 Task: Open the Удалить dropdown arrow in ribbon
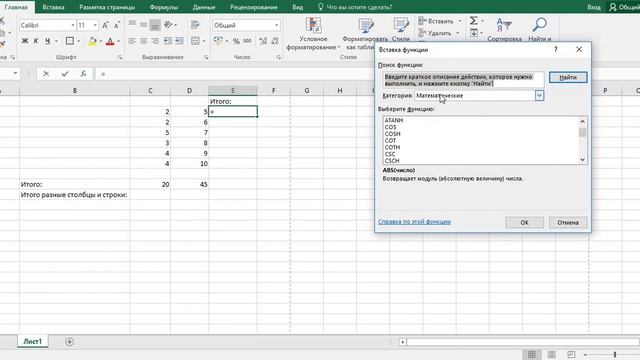458,33
